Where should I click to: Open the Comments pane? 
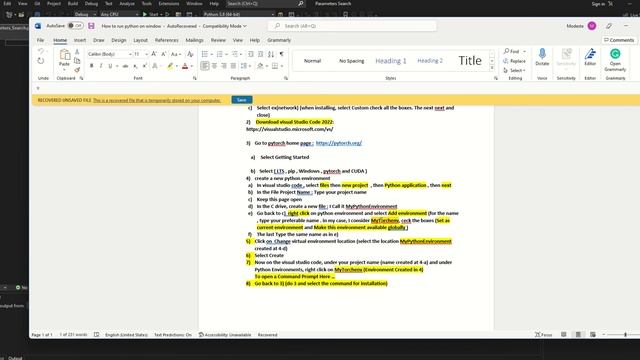pos(619,40)
